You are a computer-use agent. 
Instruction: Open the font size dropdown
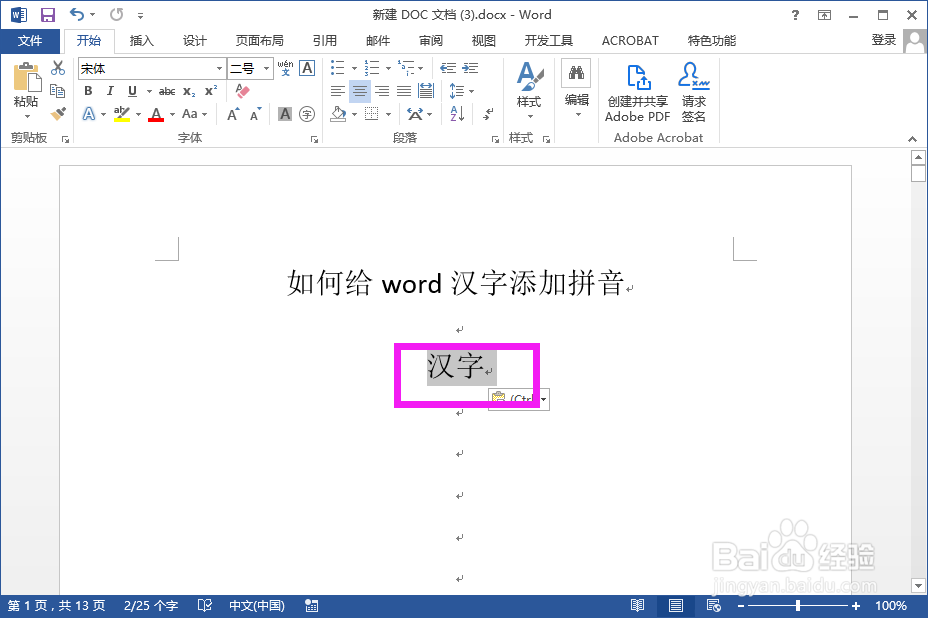point(266,69)
